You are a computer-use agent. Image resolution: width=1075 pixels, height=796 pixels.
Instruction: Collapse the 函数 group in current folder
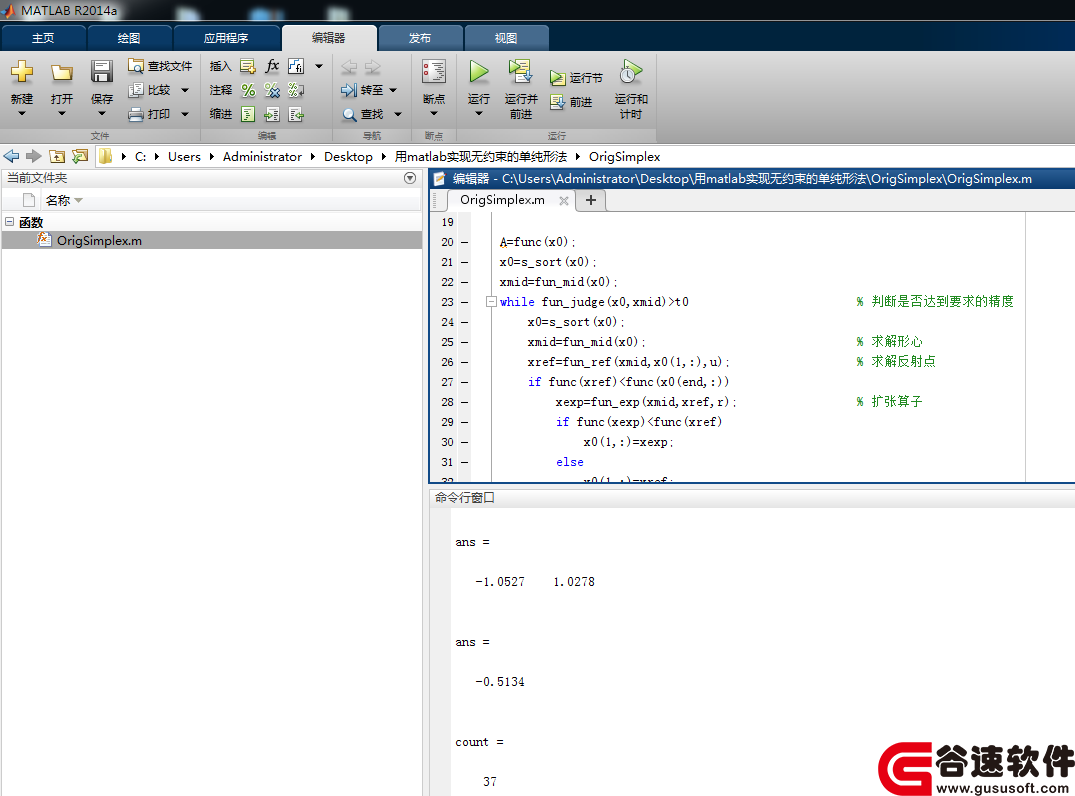point(10,221)
